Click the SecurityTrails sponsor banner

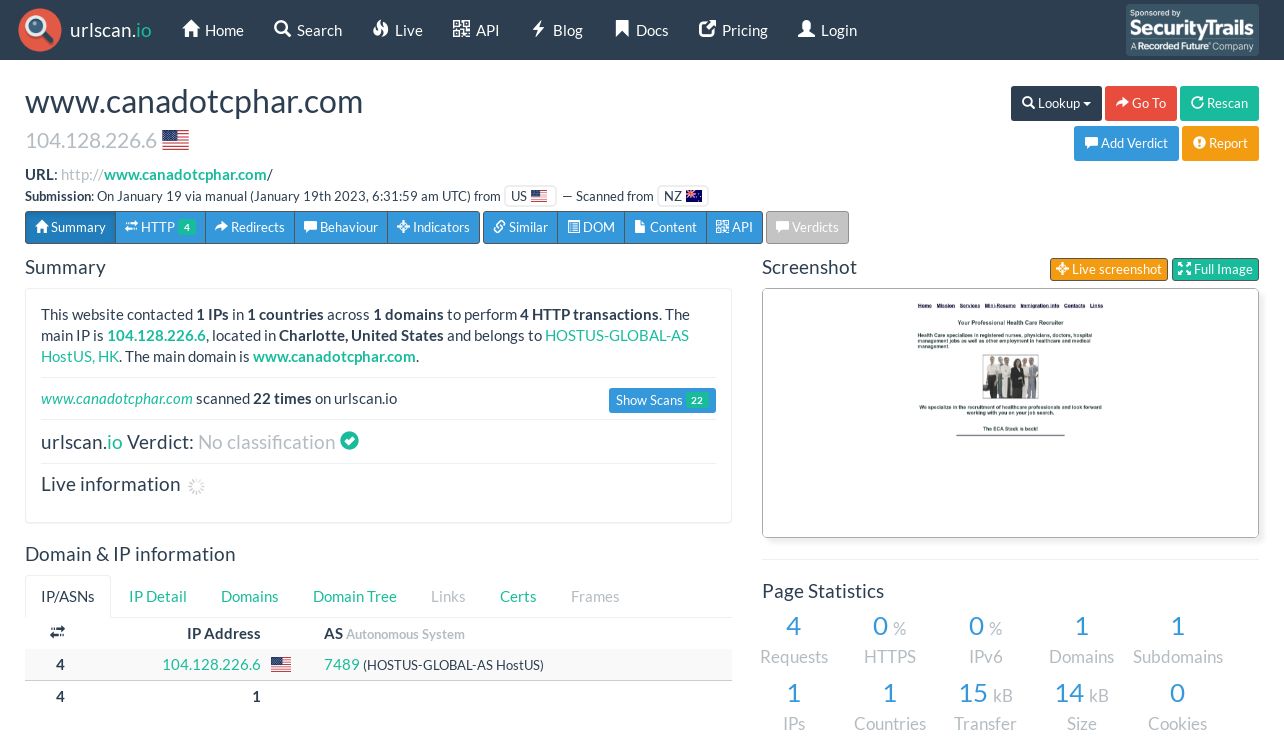pyautogui.click(x=1192, y=30)
